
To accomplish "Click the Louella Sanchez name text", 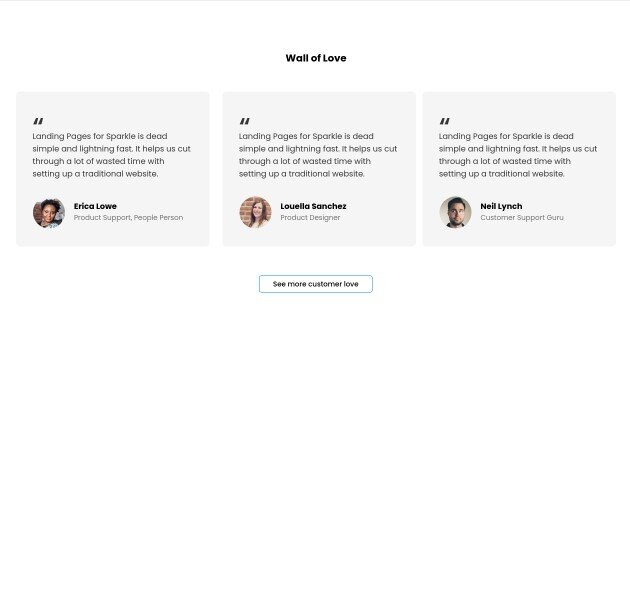I will (x=313, y=206).
